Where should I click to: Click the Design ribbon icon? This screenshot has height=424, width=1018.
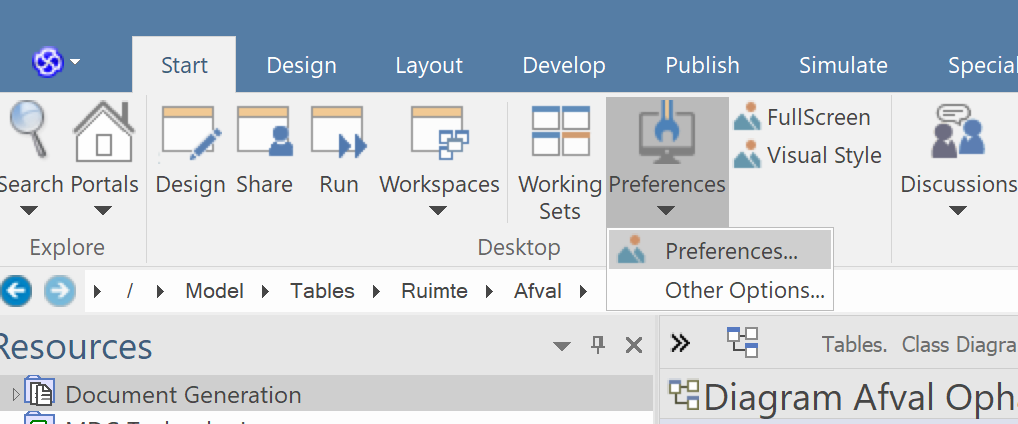[x=190, y=135]
